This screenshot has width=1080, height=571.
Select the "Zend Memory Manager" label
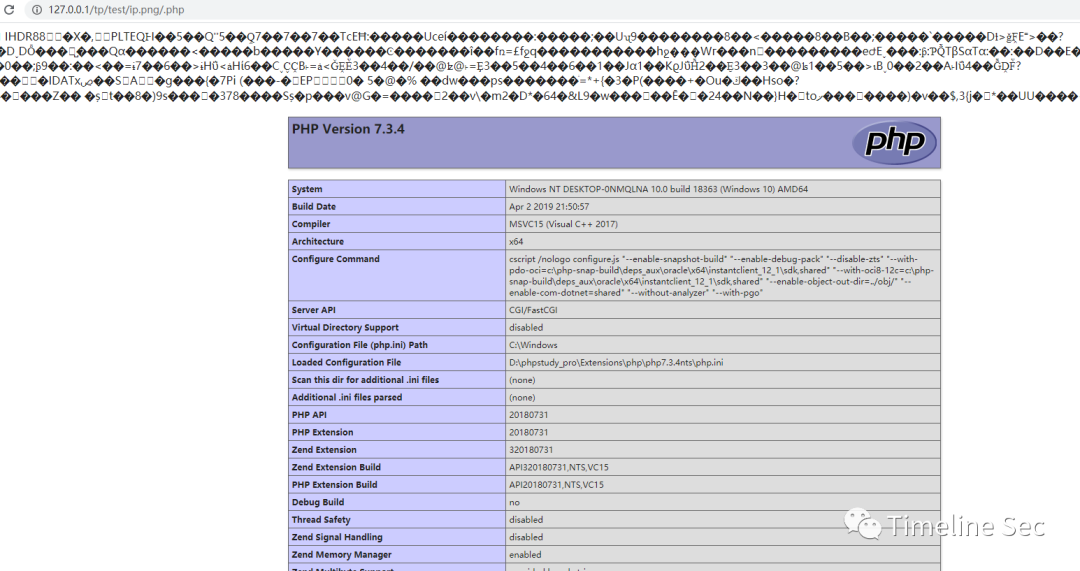point(342,554)
